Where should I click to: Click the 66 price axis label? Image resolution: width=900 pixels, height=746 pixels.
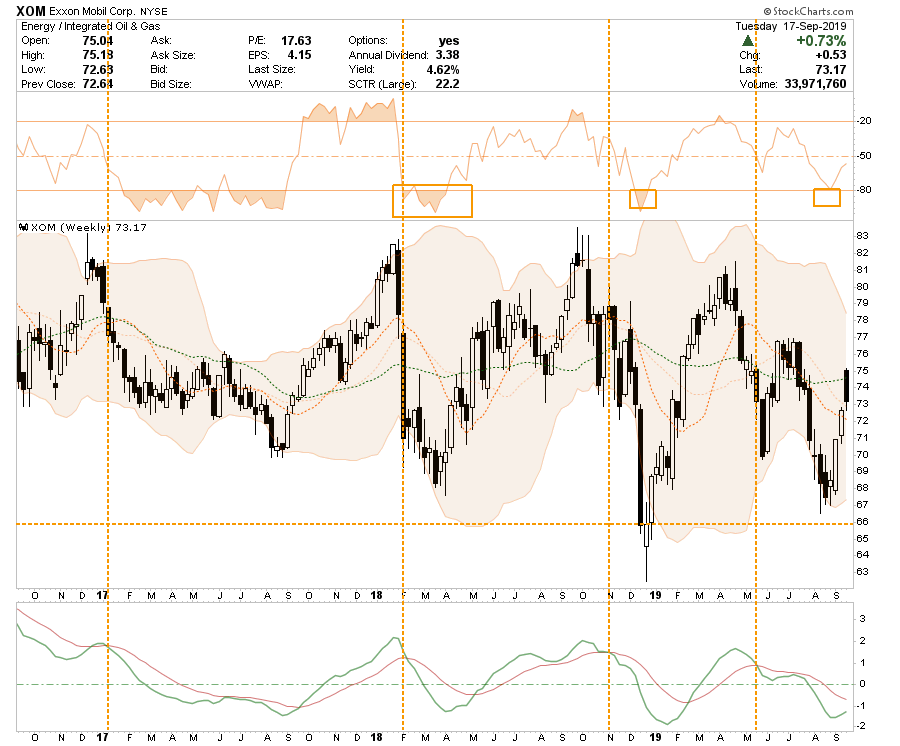click(x=862, y=522)
